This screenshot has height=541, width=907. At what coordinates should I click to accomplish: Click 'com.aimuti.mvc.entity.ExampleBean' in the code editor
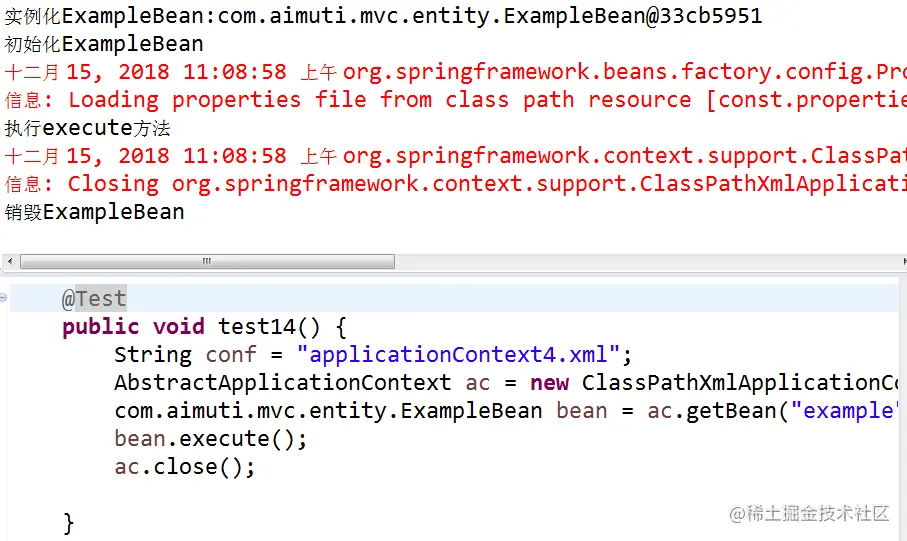click(x=328, y=411)
